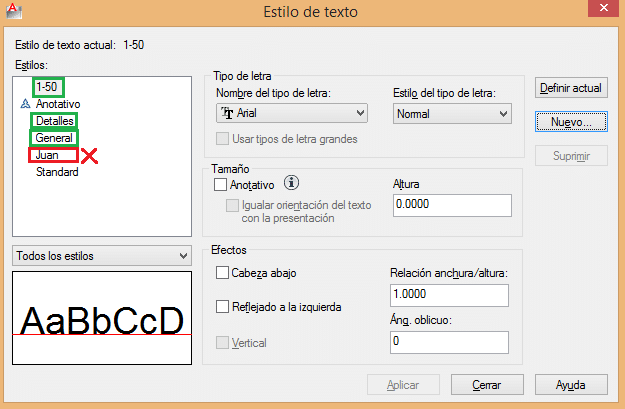Open help with the Ayuda button
The image size is (625, 409).
pos(571,385)
